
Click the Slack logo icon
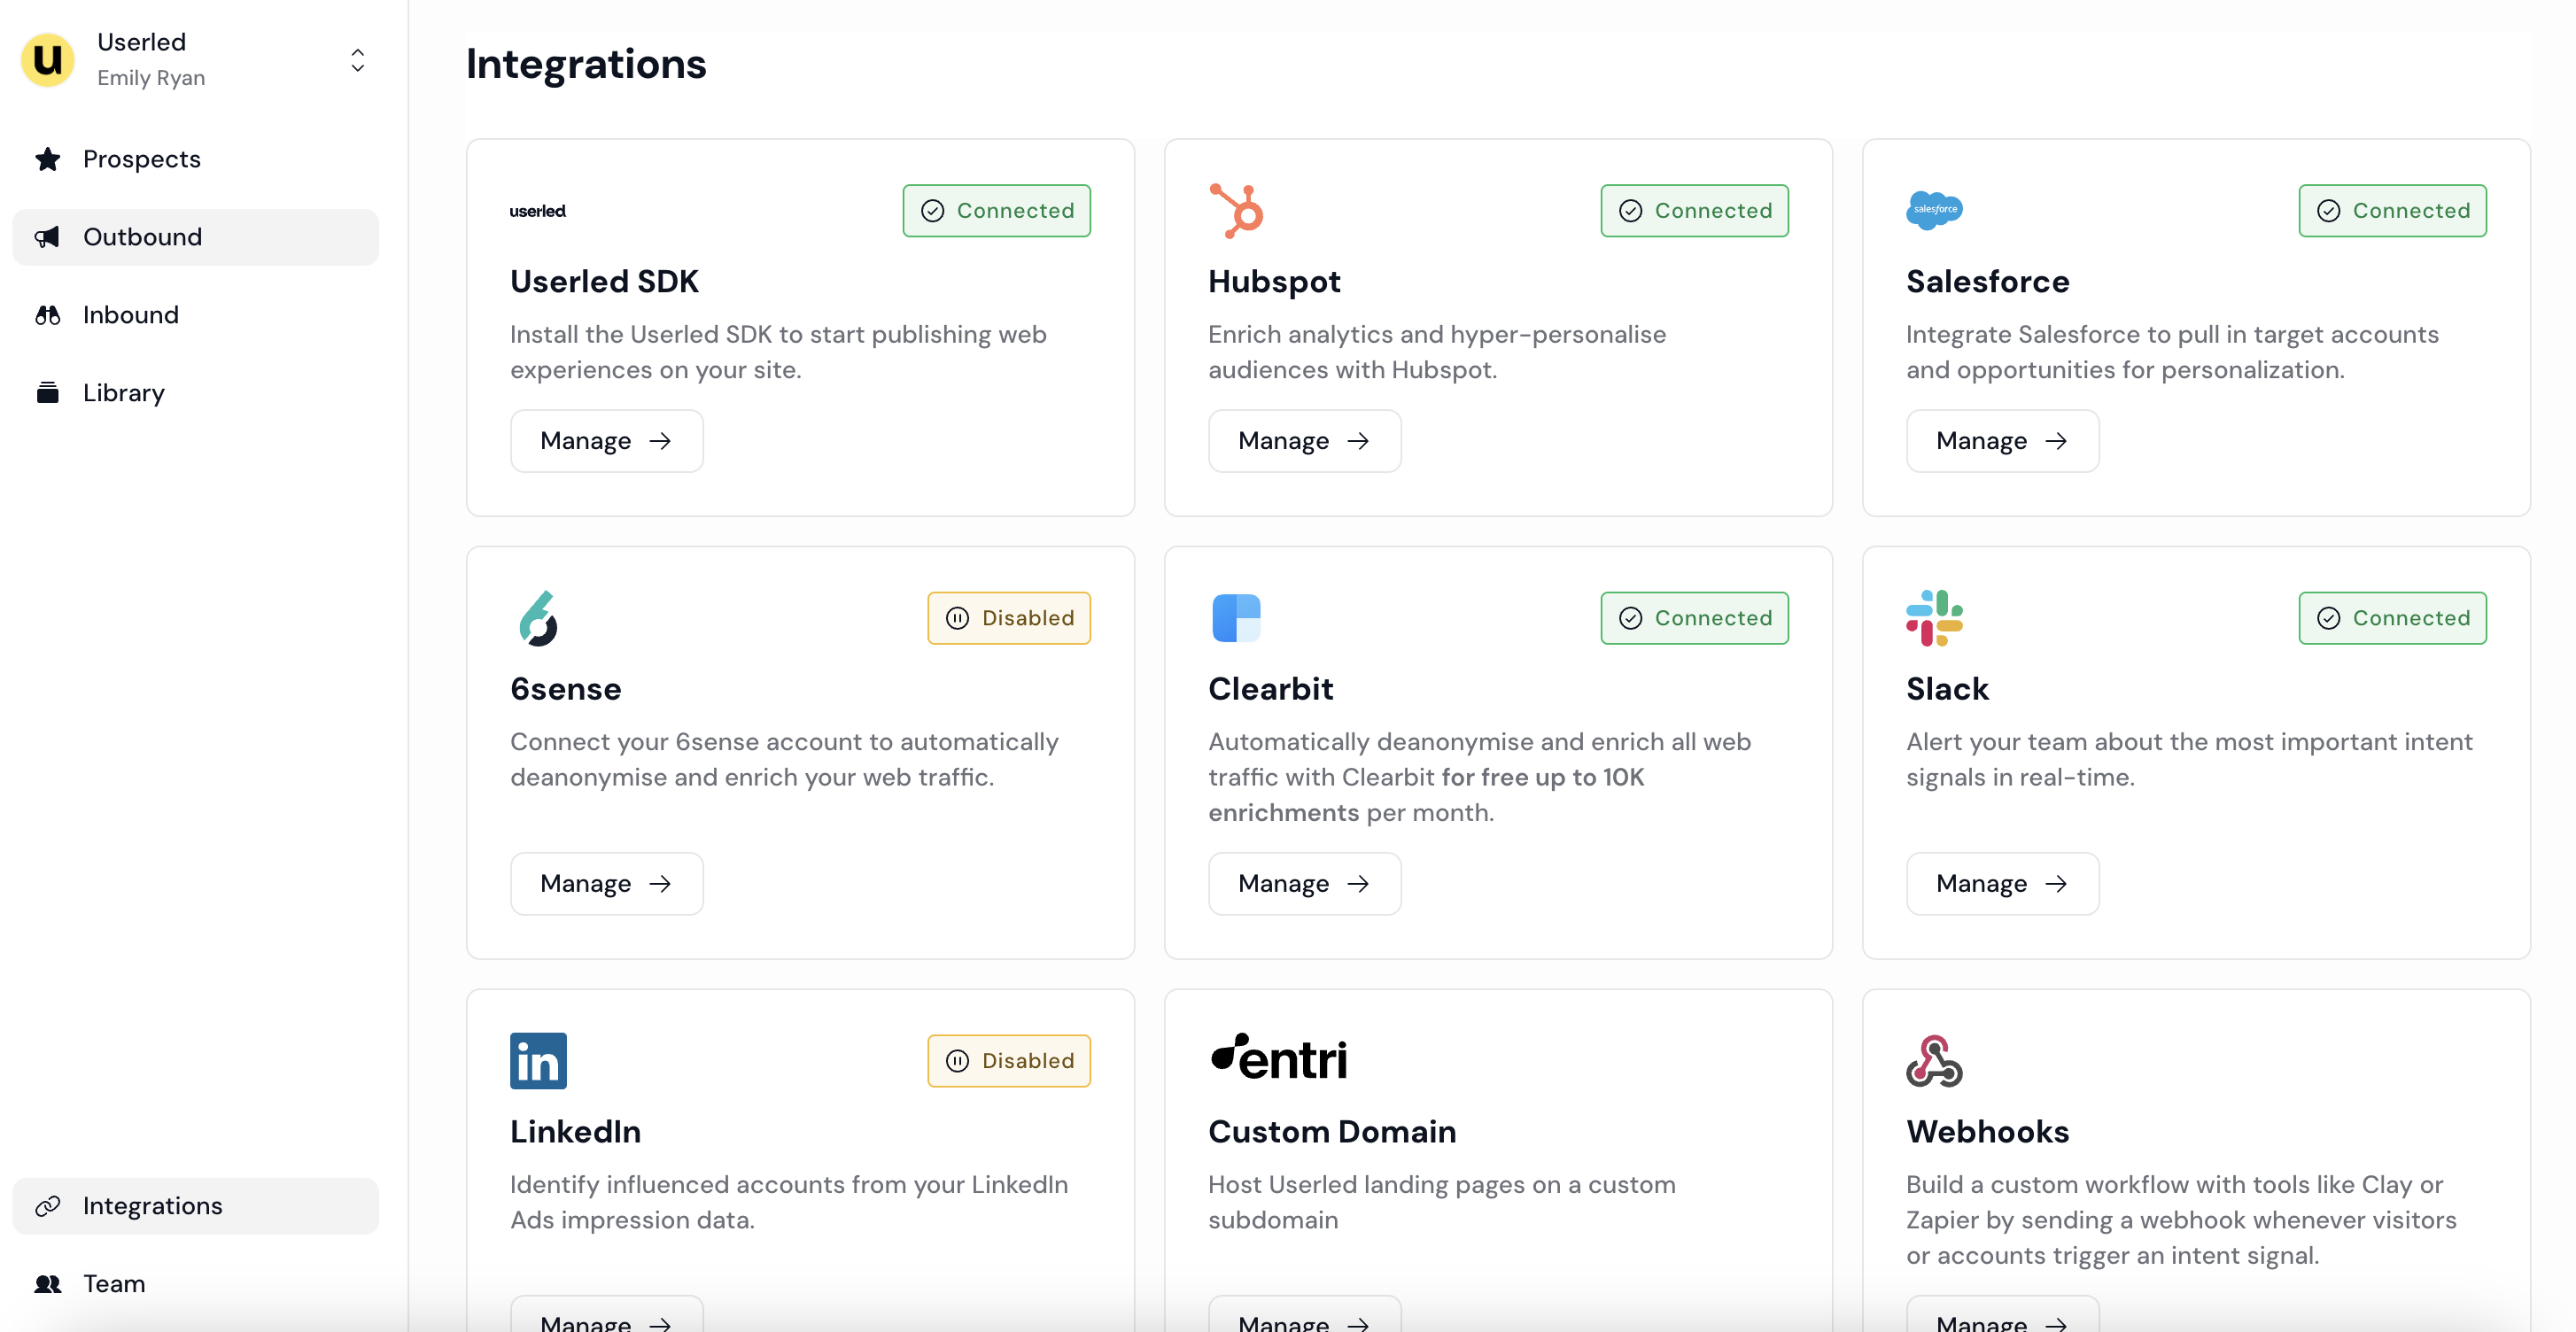click(1934, 618)
